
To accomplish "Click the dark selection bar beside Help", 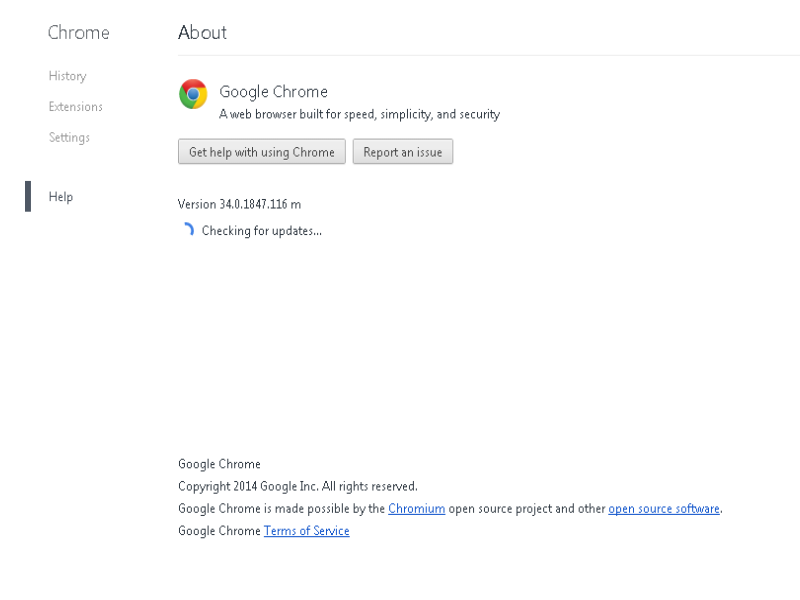I will click(28, 196).
